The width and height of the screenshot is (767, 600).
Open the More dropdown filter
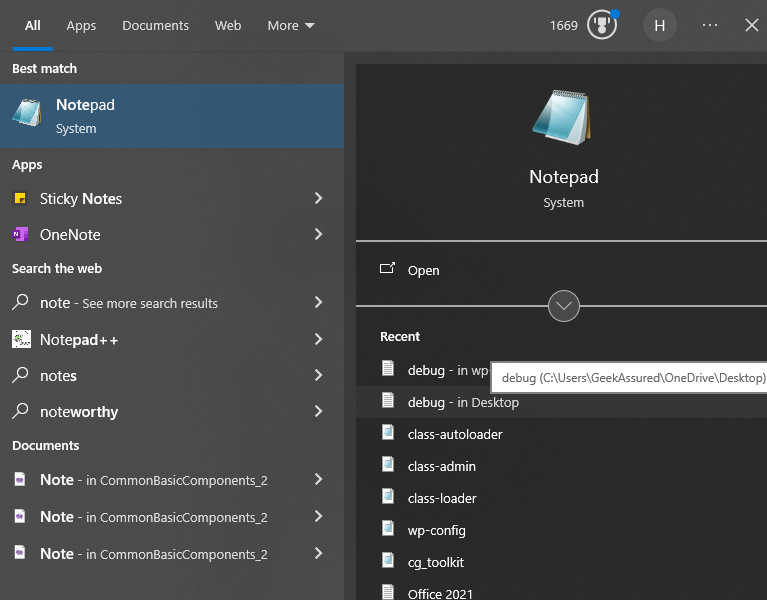click(291, 25)
